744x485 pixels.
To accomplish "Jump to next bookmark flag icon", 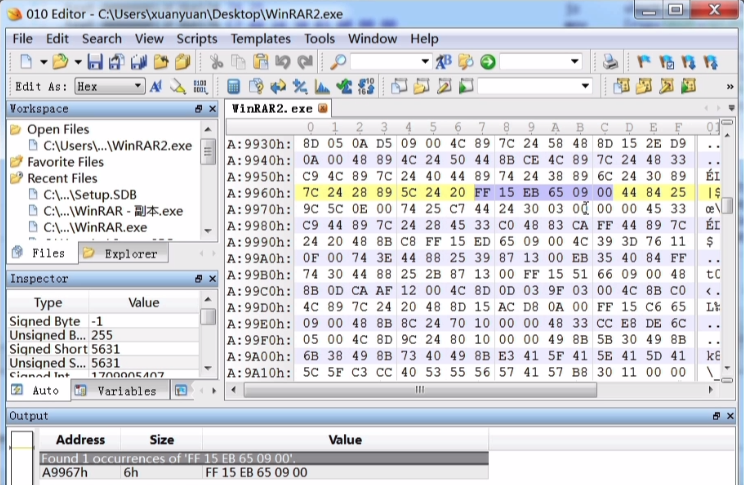I will click(688, 62).
